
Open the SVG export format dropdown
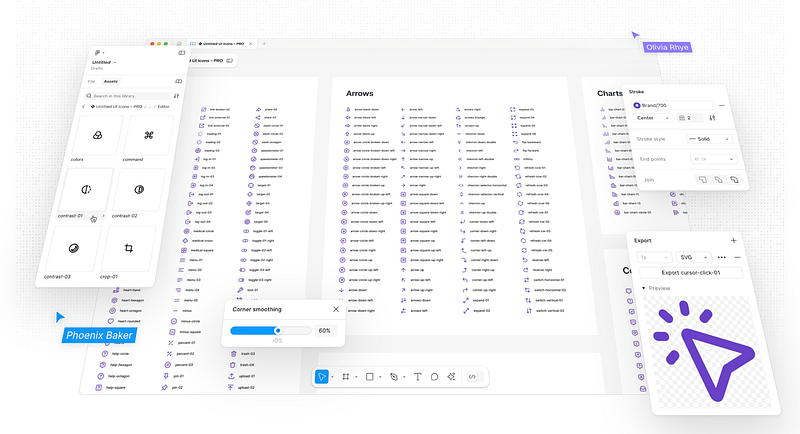point(693,258)
